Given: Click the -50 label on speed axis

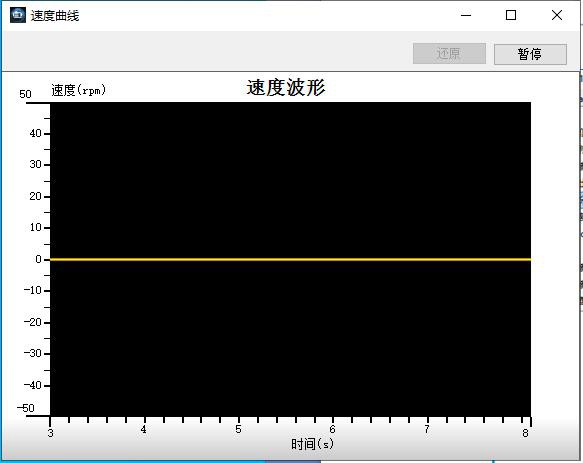Looking at the screenshot, I should [x=26, y=408].
